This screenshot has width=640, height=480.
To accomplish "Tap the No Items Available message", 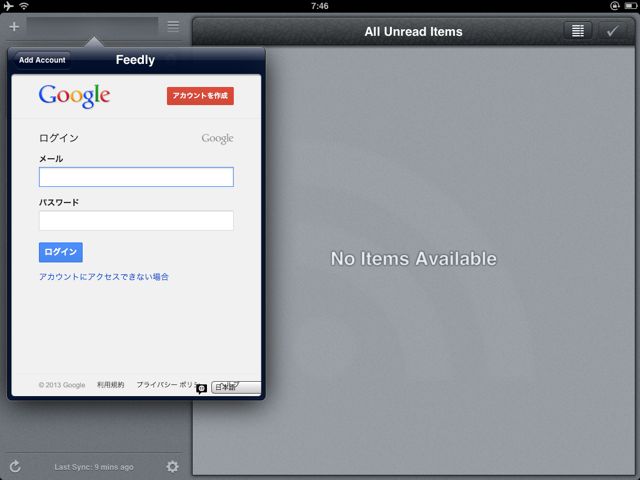I will pyautogui.click(x=413, y=259).
